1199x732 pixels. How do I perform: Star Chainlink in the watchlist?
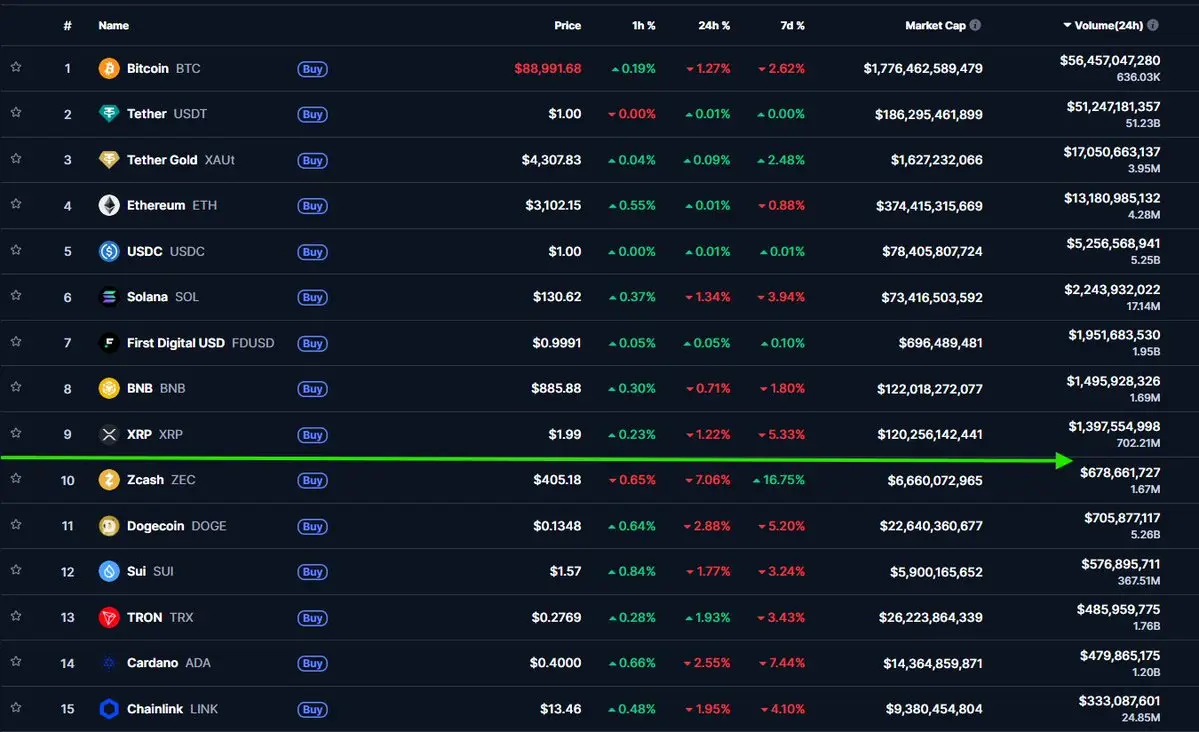point(16,708)
